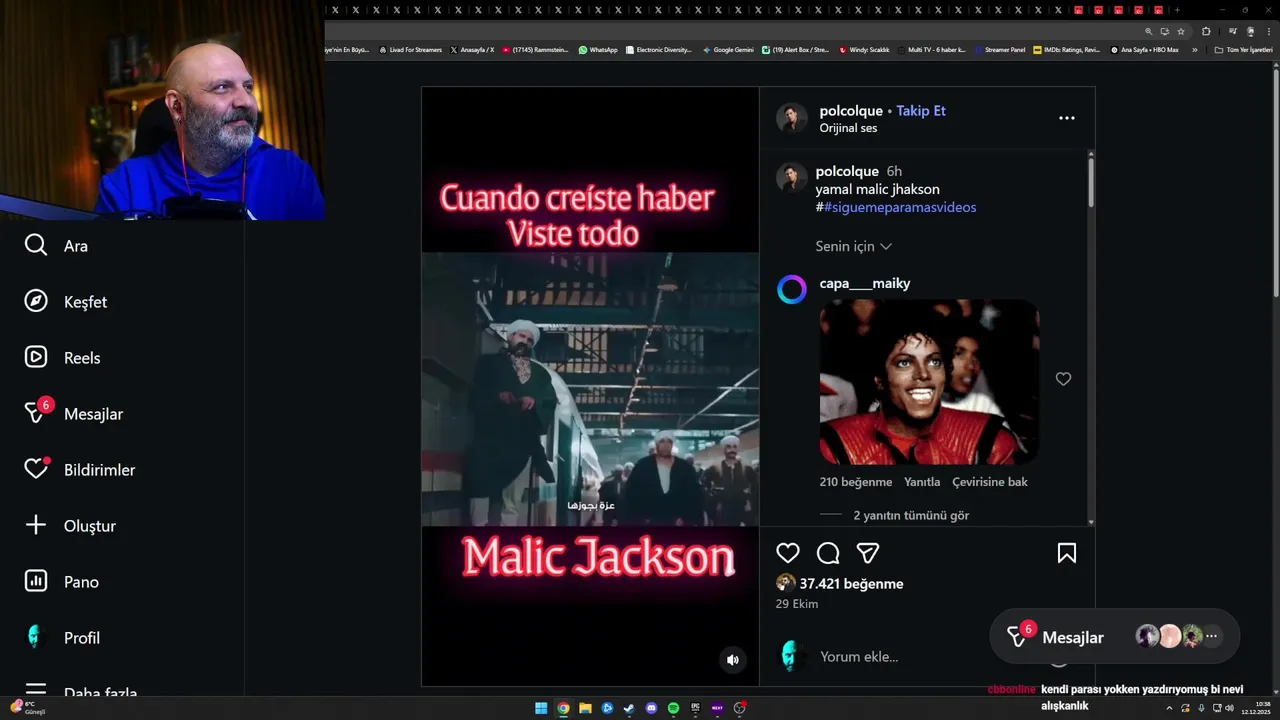The height and width of the screenshot is (720, 1280).
Task: Open Steam from taskbar
Action: click(629, 708)
